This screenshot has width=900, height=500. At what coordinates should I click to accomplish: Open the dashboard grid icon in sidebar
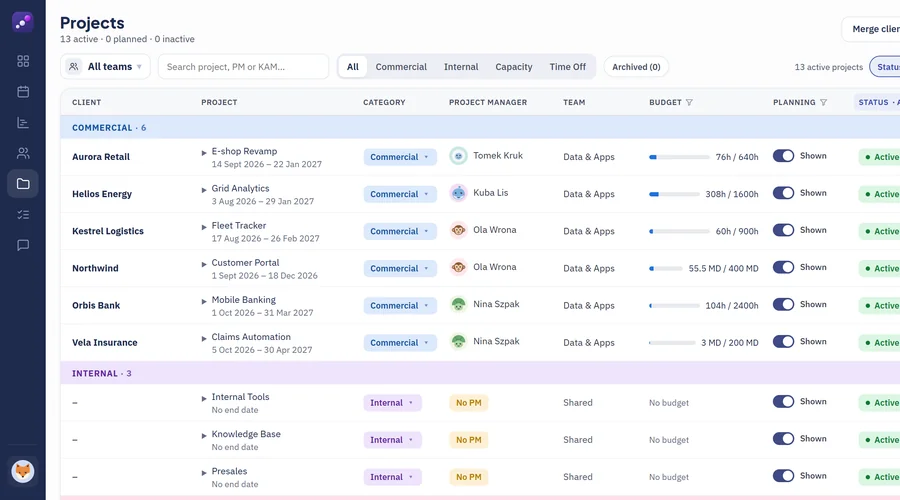[23, 61]
